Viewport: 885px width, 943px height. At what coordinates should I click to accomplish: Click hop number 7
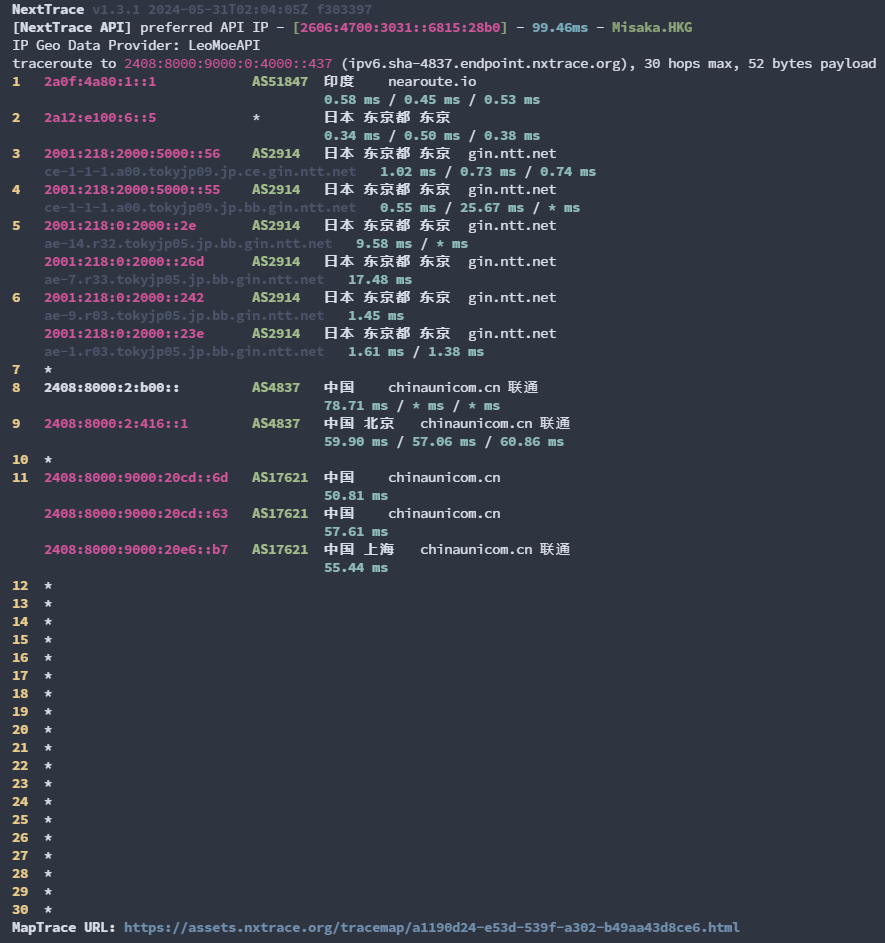point(16,370)
